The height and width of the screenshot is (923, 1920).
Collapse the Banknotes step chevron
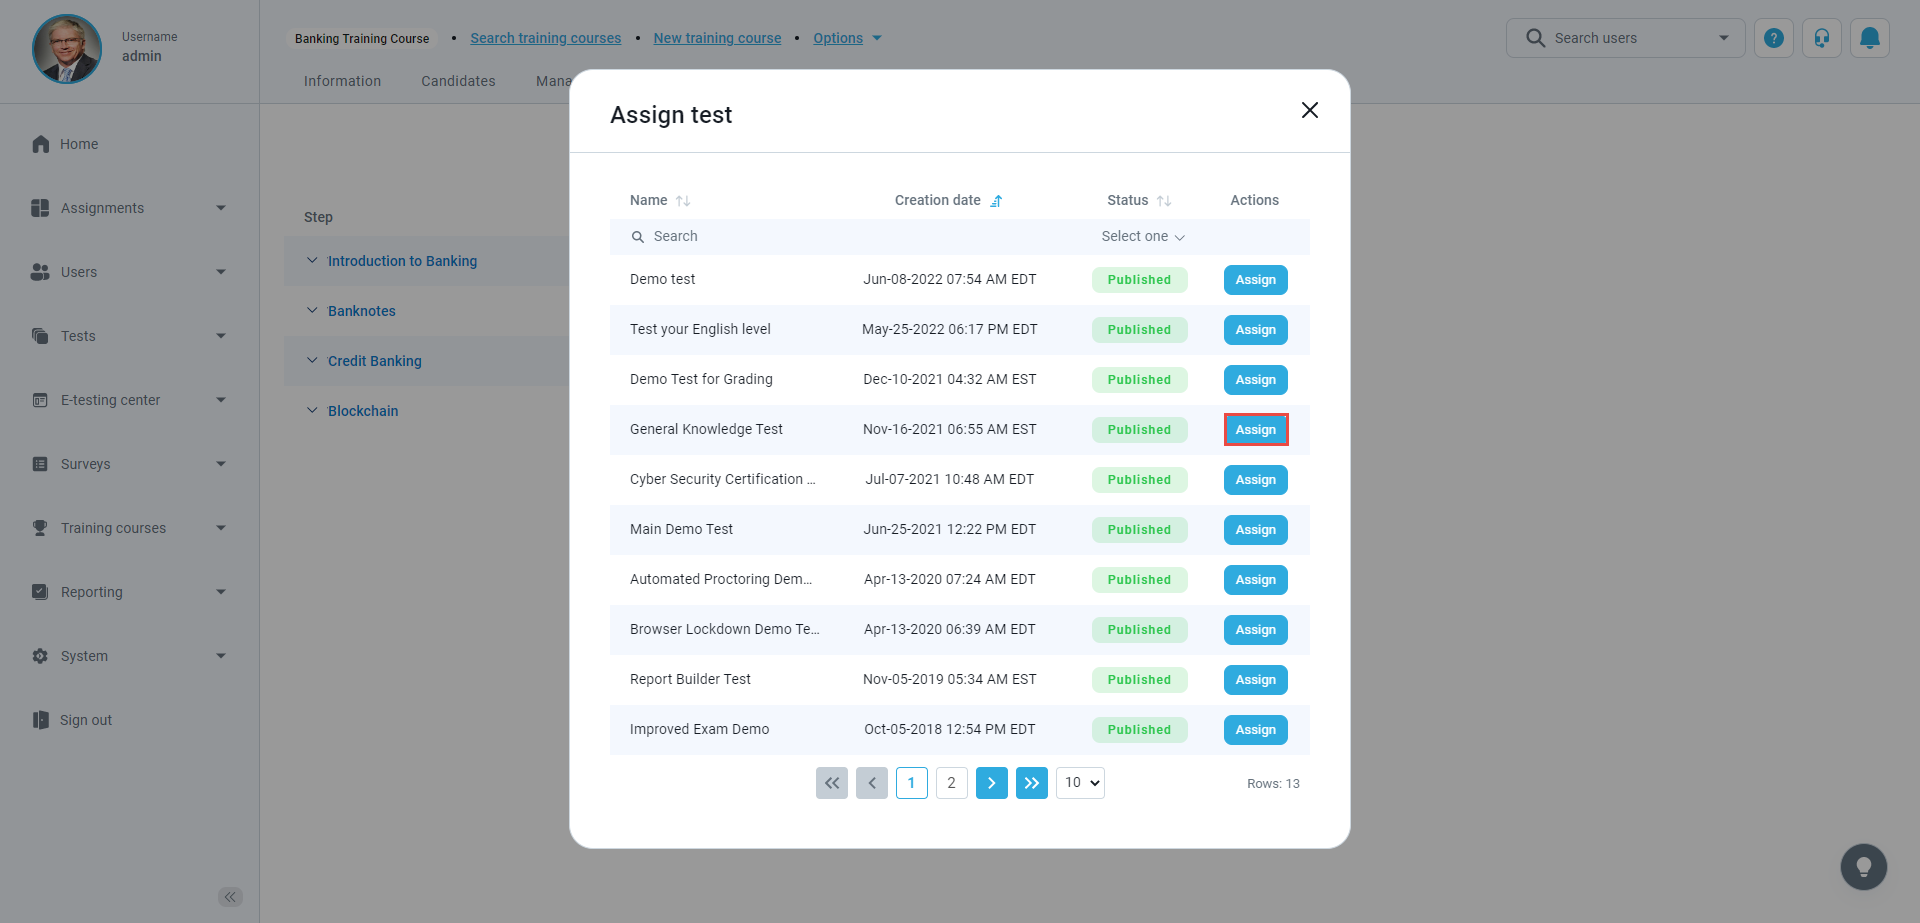coord(312,311)
